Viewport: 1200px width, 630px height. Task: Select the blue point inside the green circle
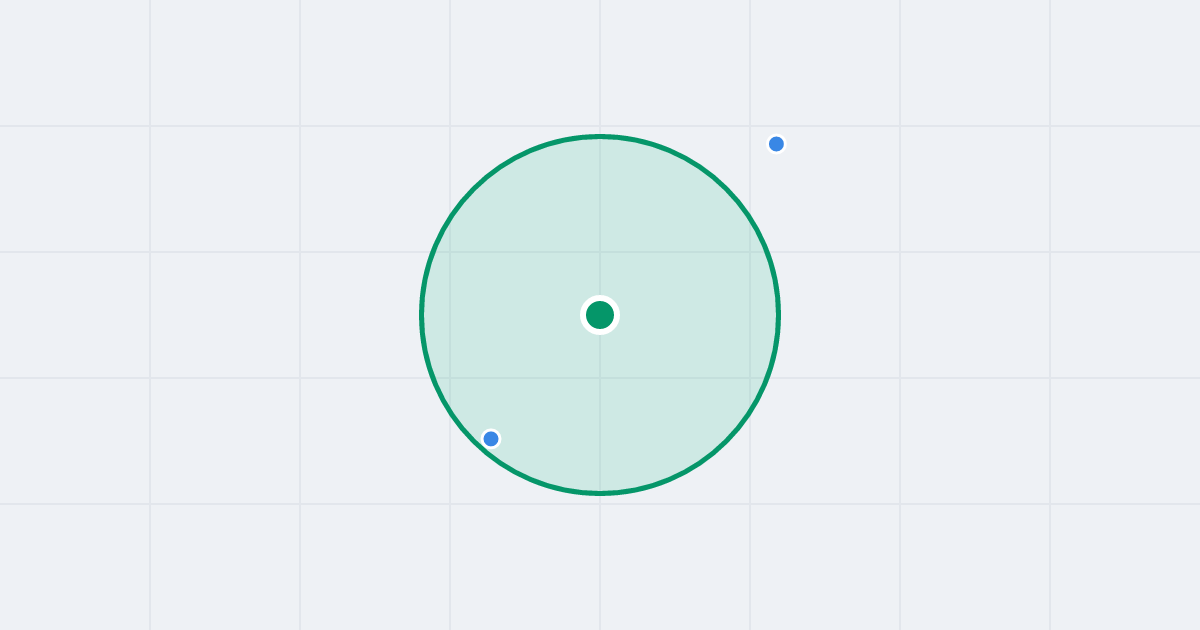pos(491,439)
